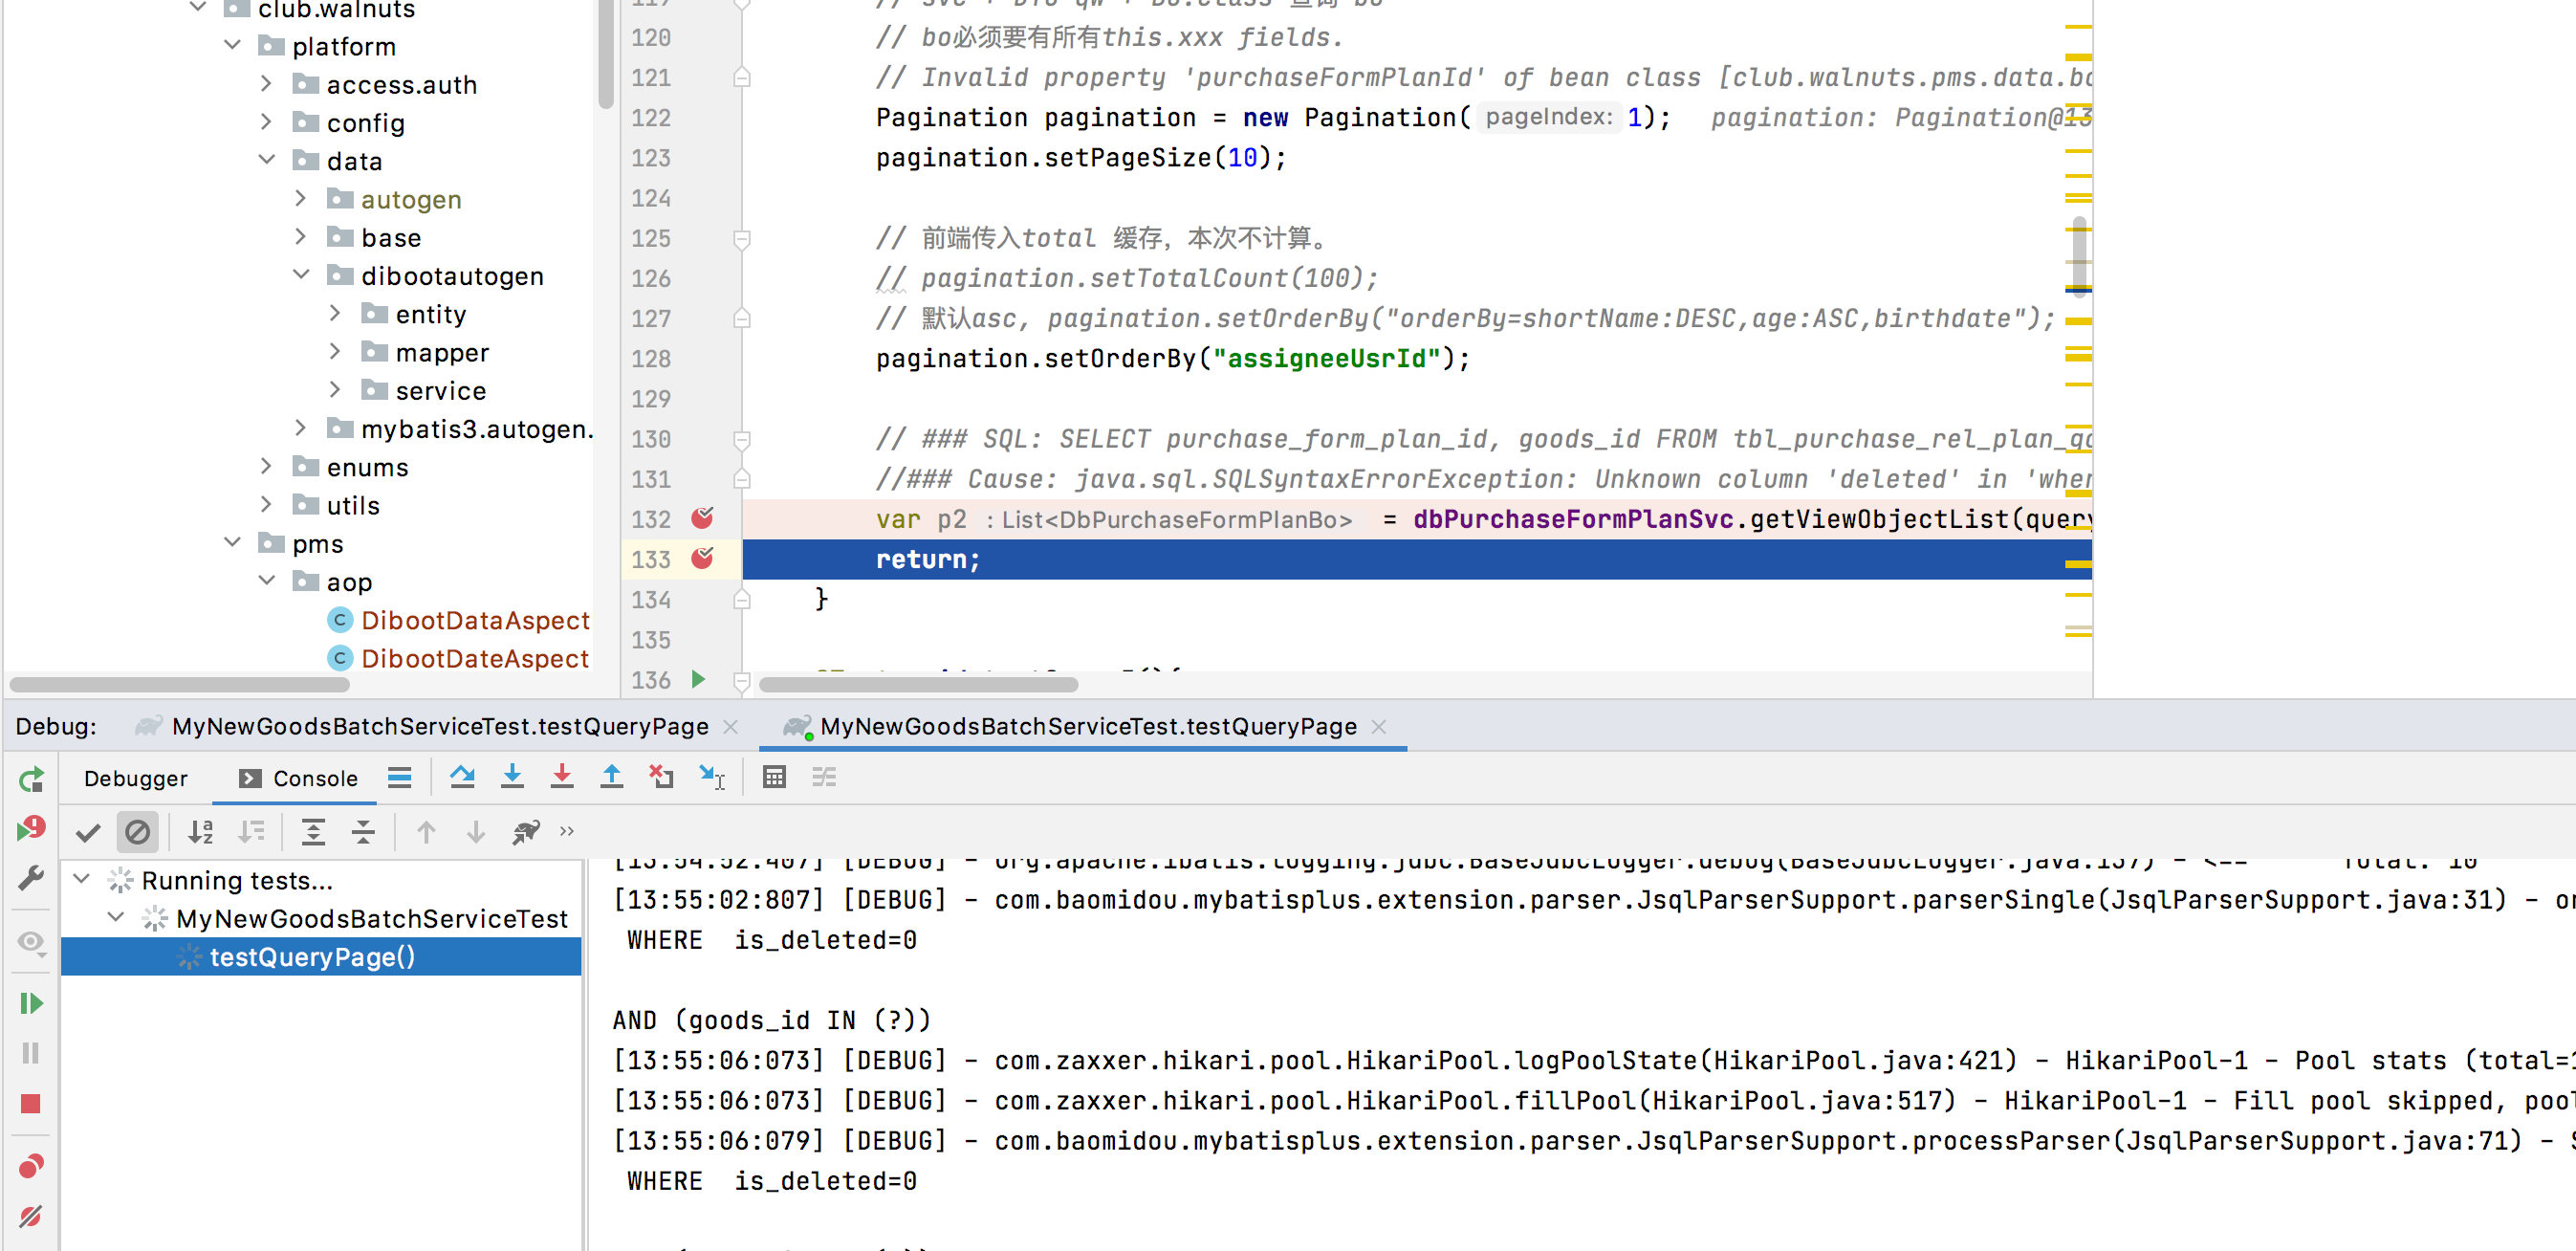The width and height of the screenshot is (2576, 1251).
Task: Select testQueryPage() in the test tree
Action: pos(312,956)
